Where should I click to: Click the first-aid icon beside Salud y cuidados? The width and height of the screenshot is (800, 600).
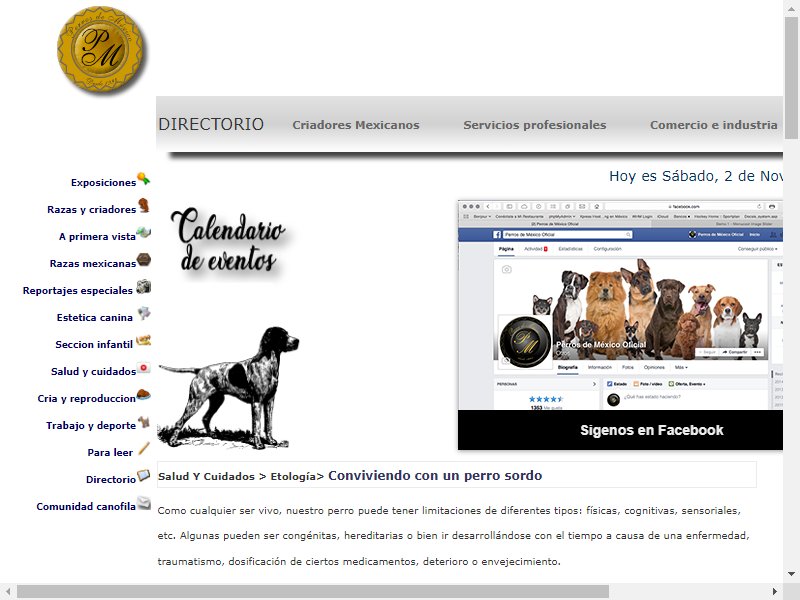144,367
